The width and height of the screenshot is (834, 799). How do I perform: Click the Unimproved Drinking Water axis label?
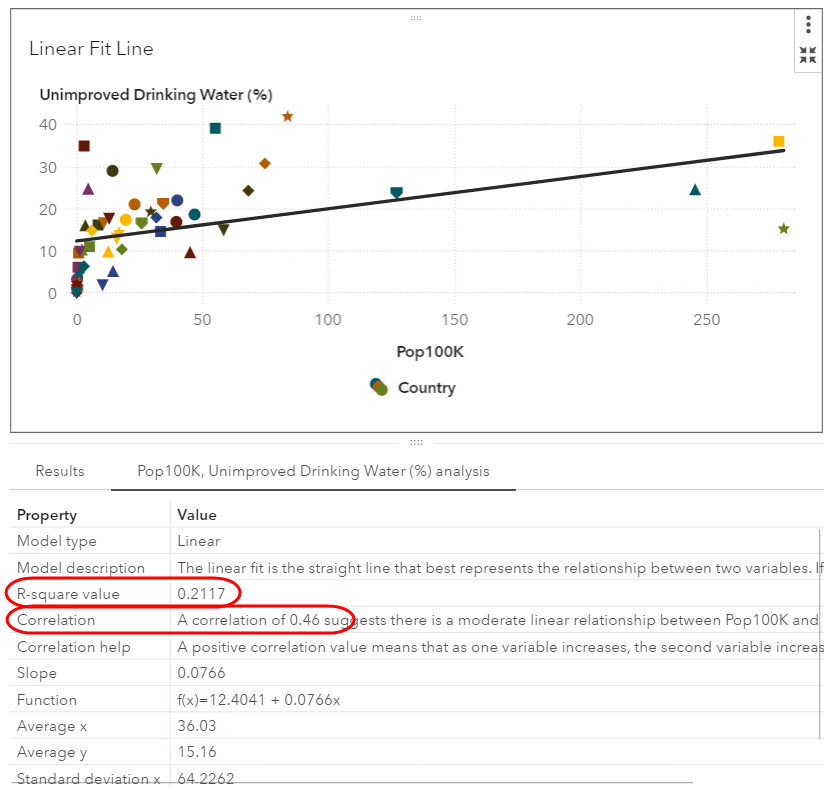[155, 95]
